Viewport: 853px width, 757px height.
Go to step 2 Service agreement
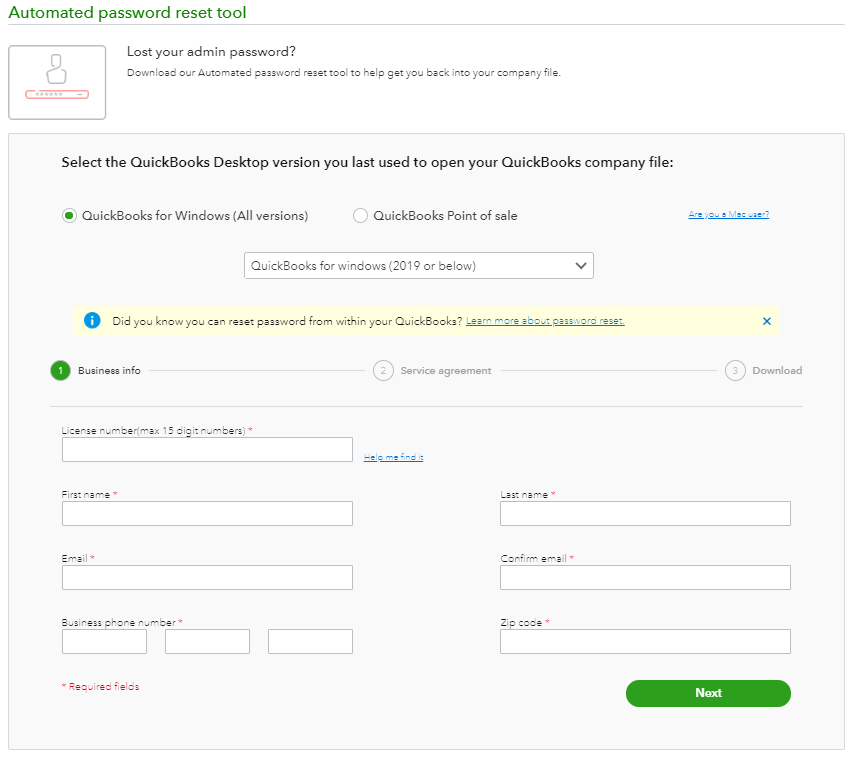coord(383,370)
